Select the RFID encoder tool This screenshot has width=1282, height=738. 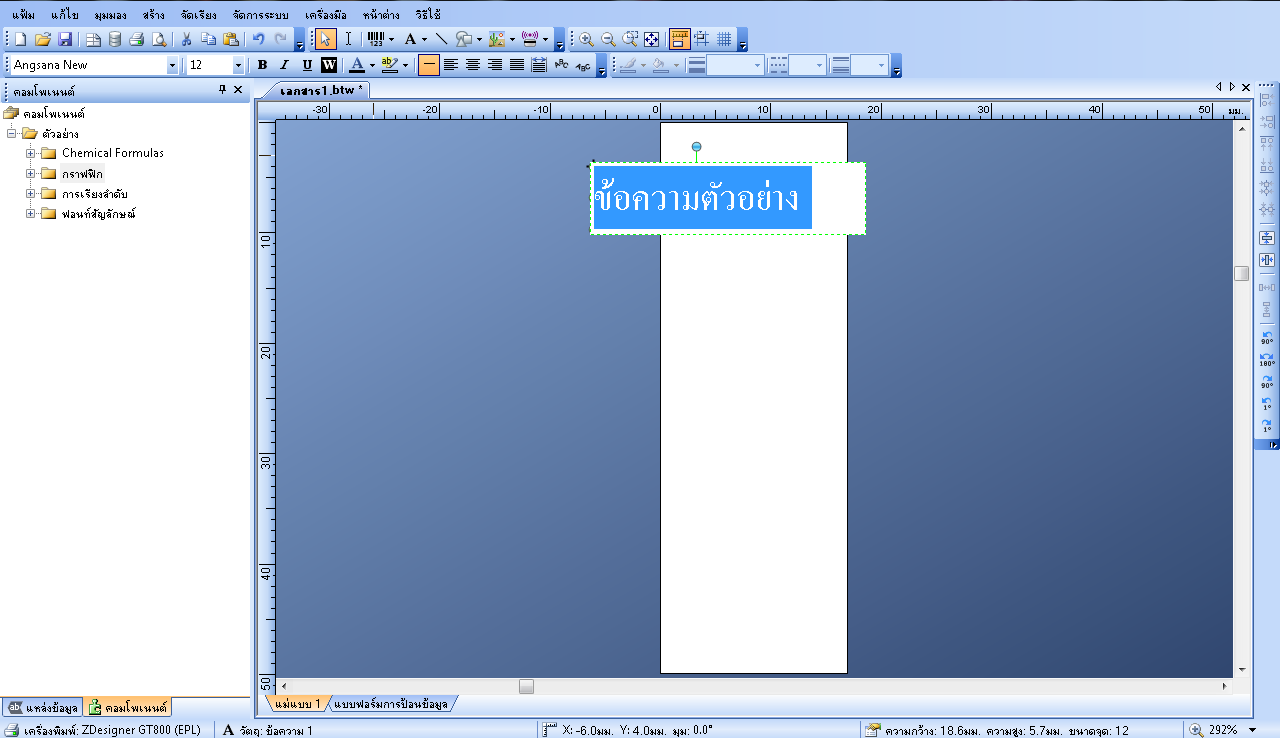(530, 39)
